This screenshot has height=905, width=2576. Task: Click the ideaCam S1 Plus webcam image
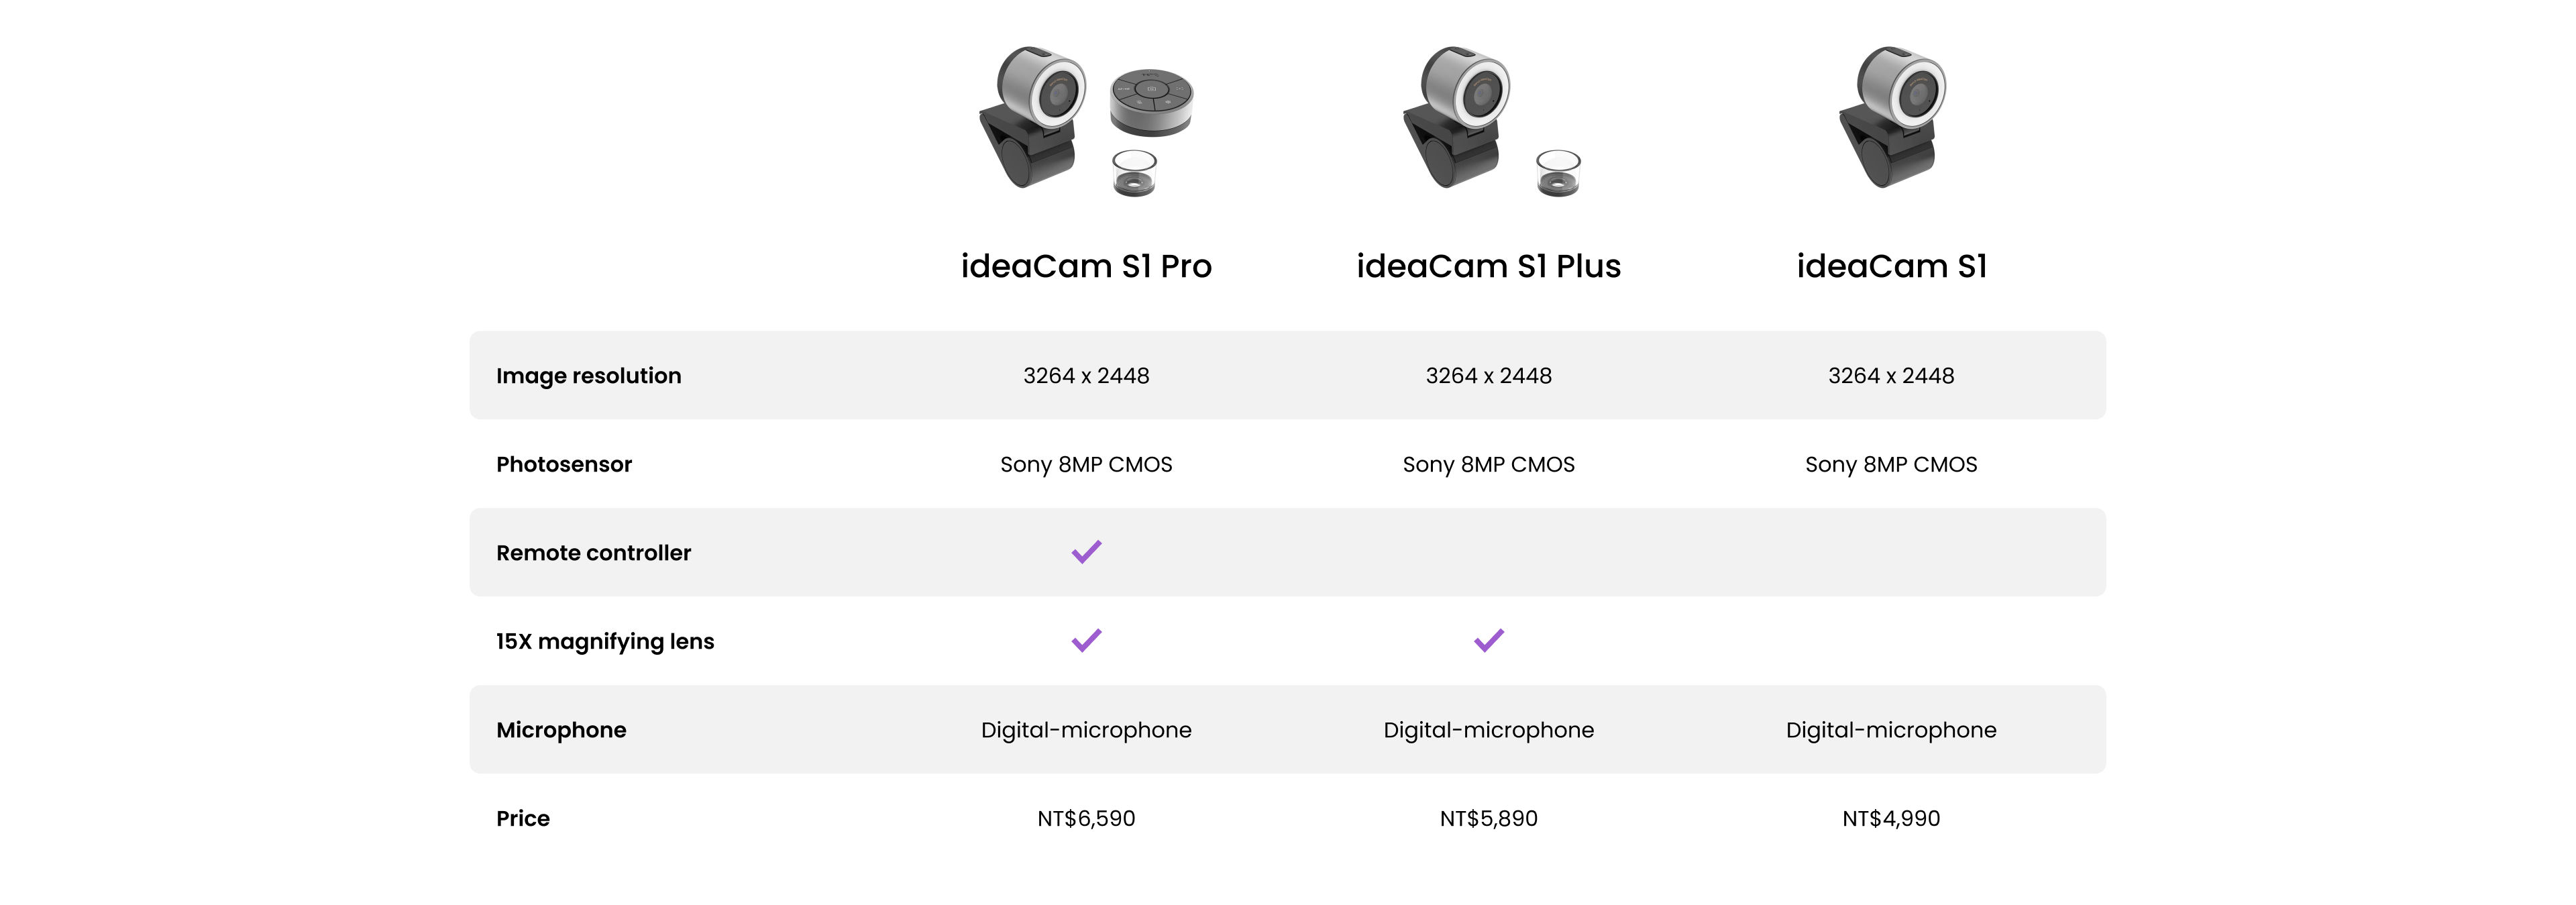(1456, 117)
